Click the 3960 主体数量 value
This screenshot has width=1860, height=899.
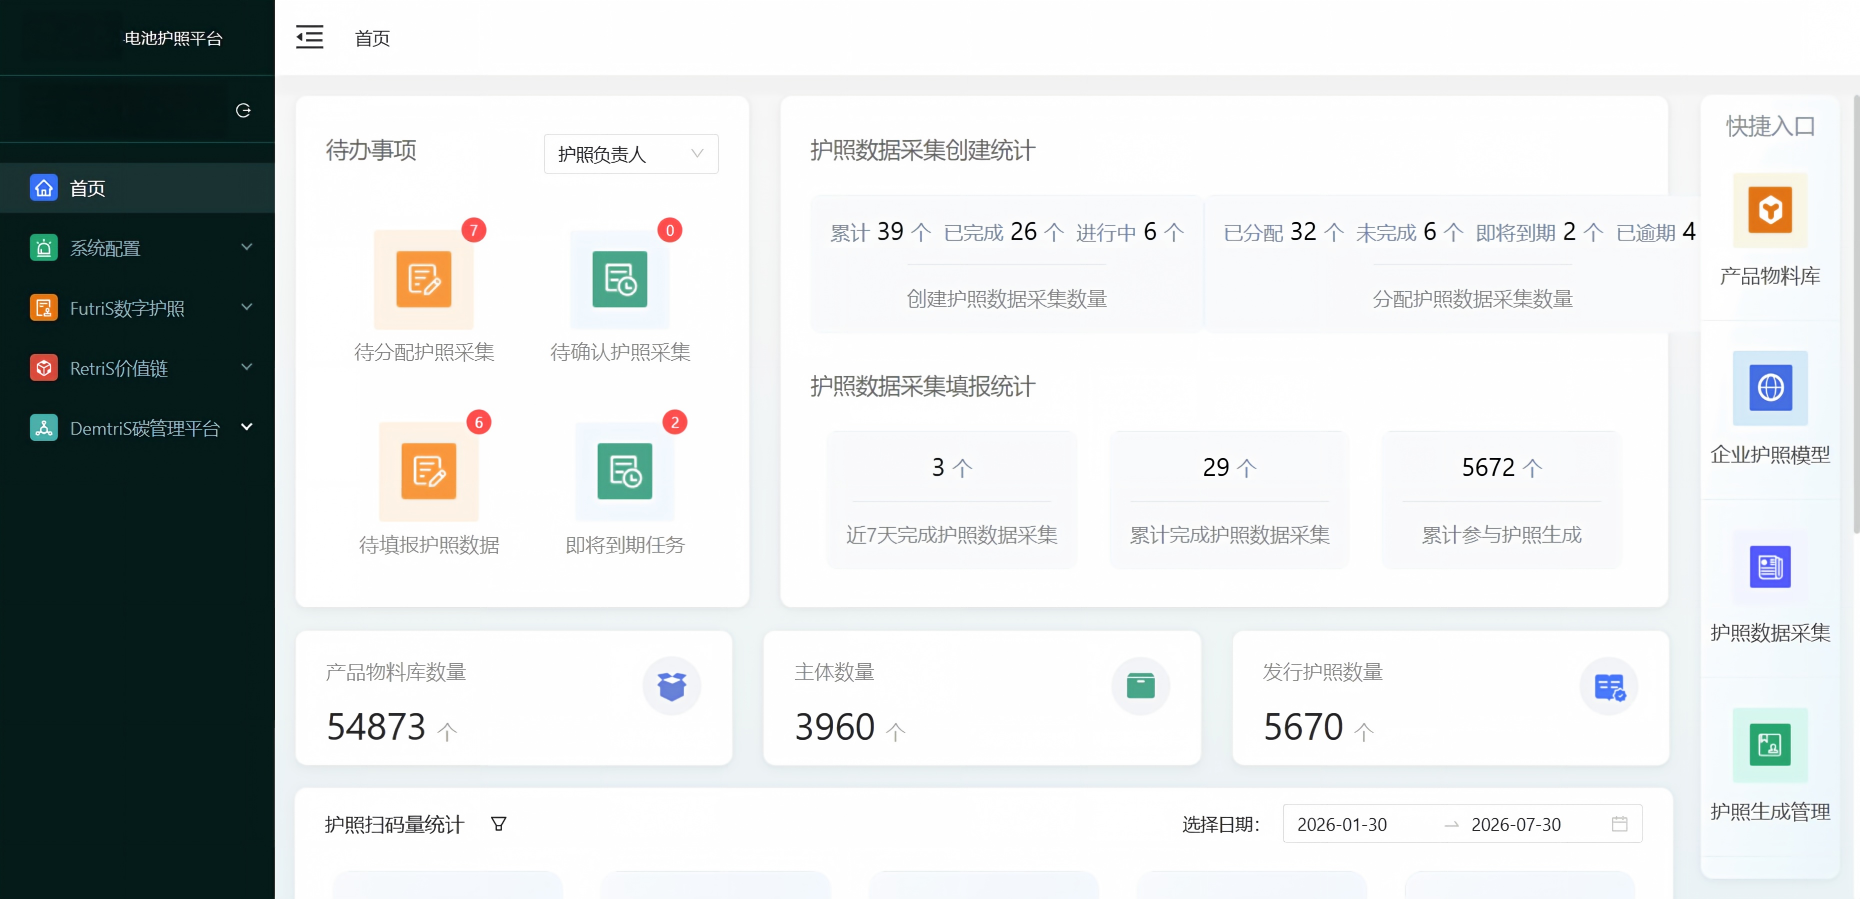[835, 727]
